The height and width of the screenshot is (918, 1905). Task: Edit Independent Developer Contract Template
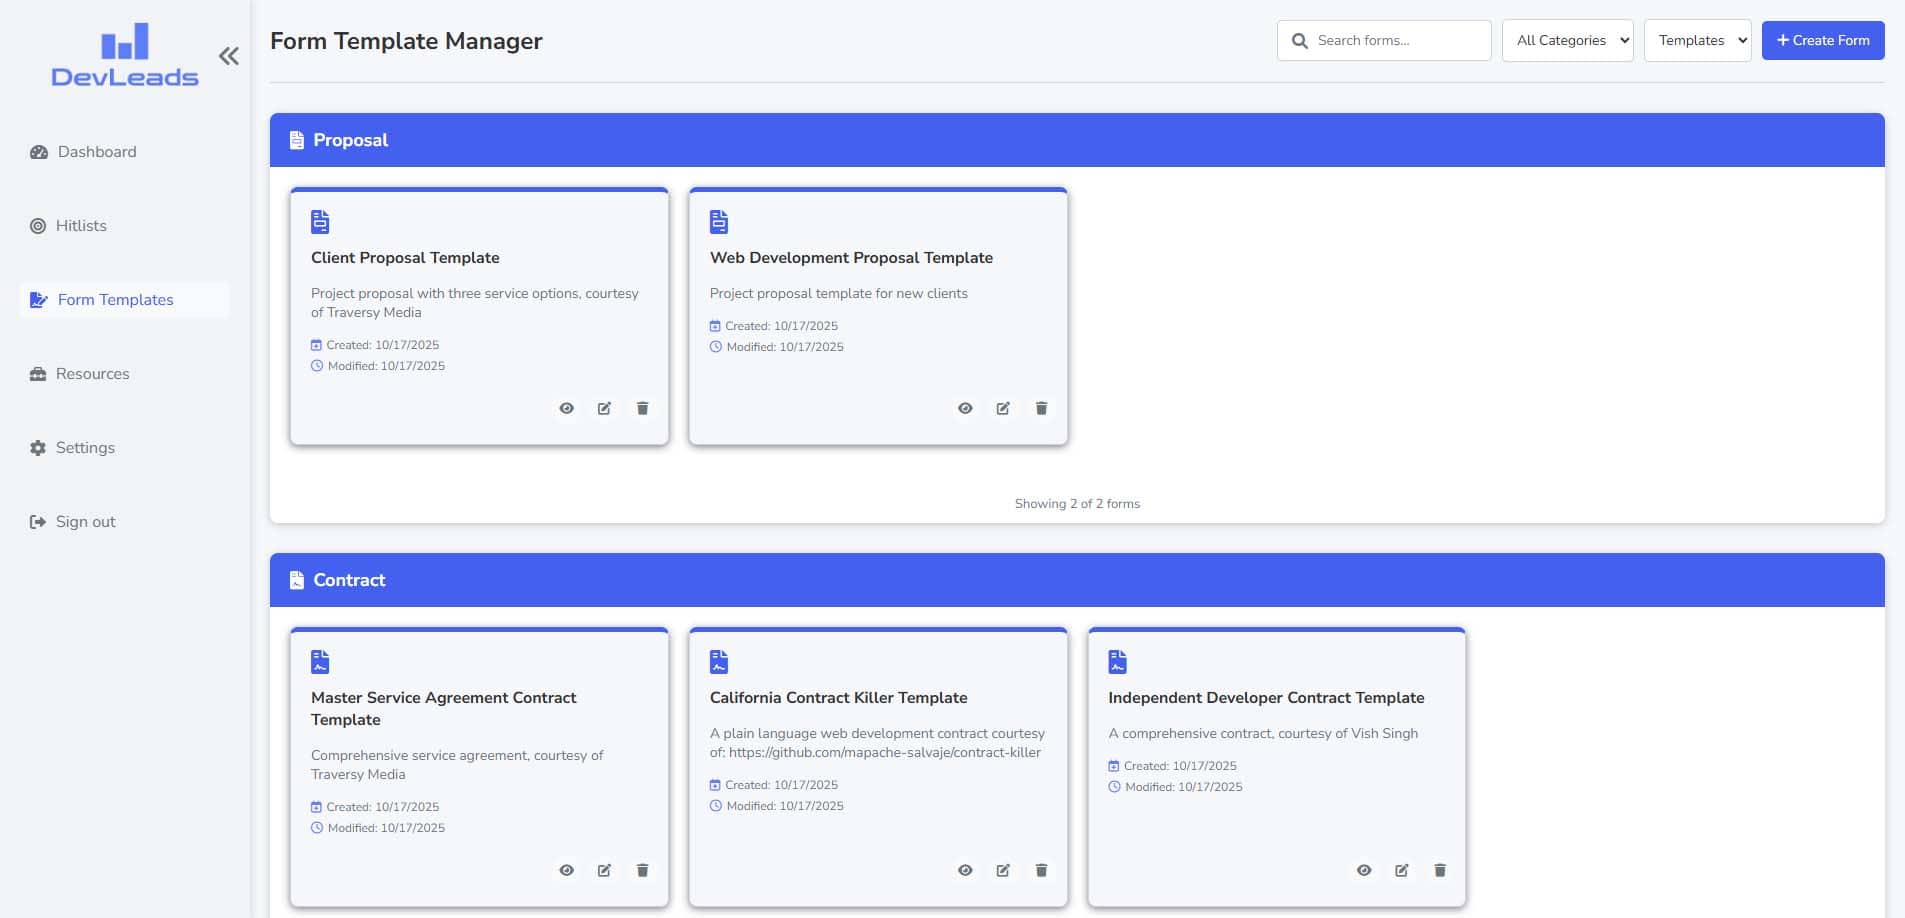[x=1402, y=870]
